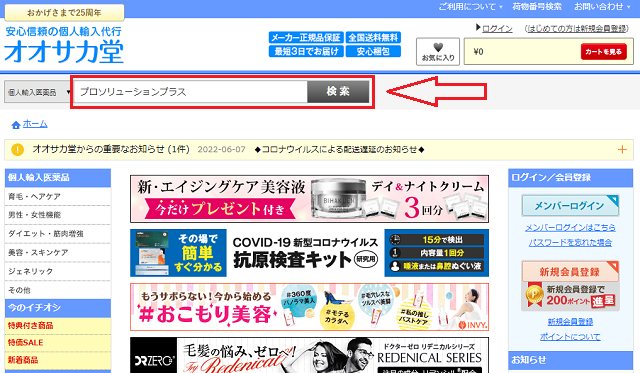Click the 検索 search button
This screenshot has height=373, width=640.
[x=338, y=91]
